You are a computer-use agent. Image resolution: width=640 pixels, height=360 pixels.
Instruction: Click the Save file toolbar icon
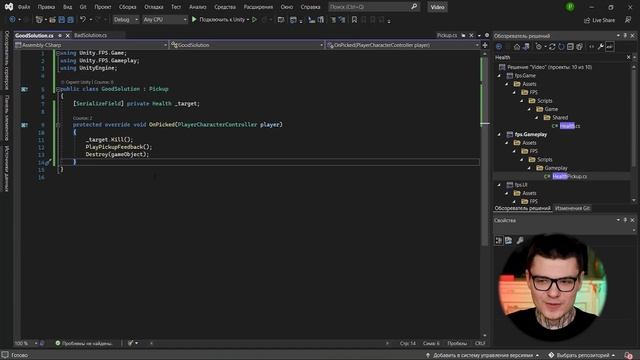(62, 20)
